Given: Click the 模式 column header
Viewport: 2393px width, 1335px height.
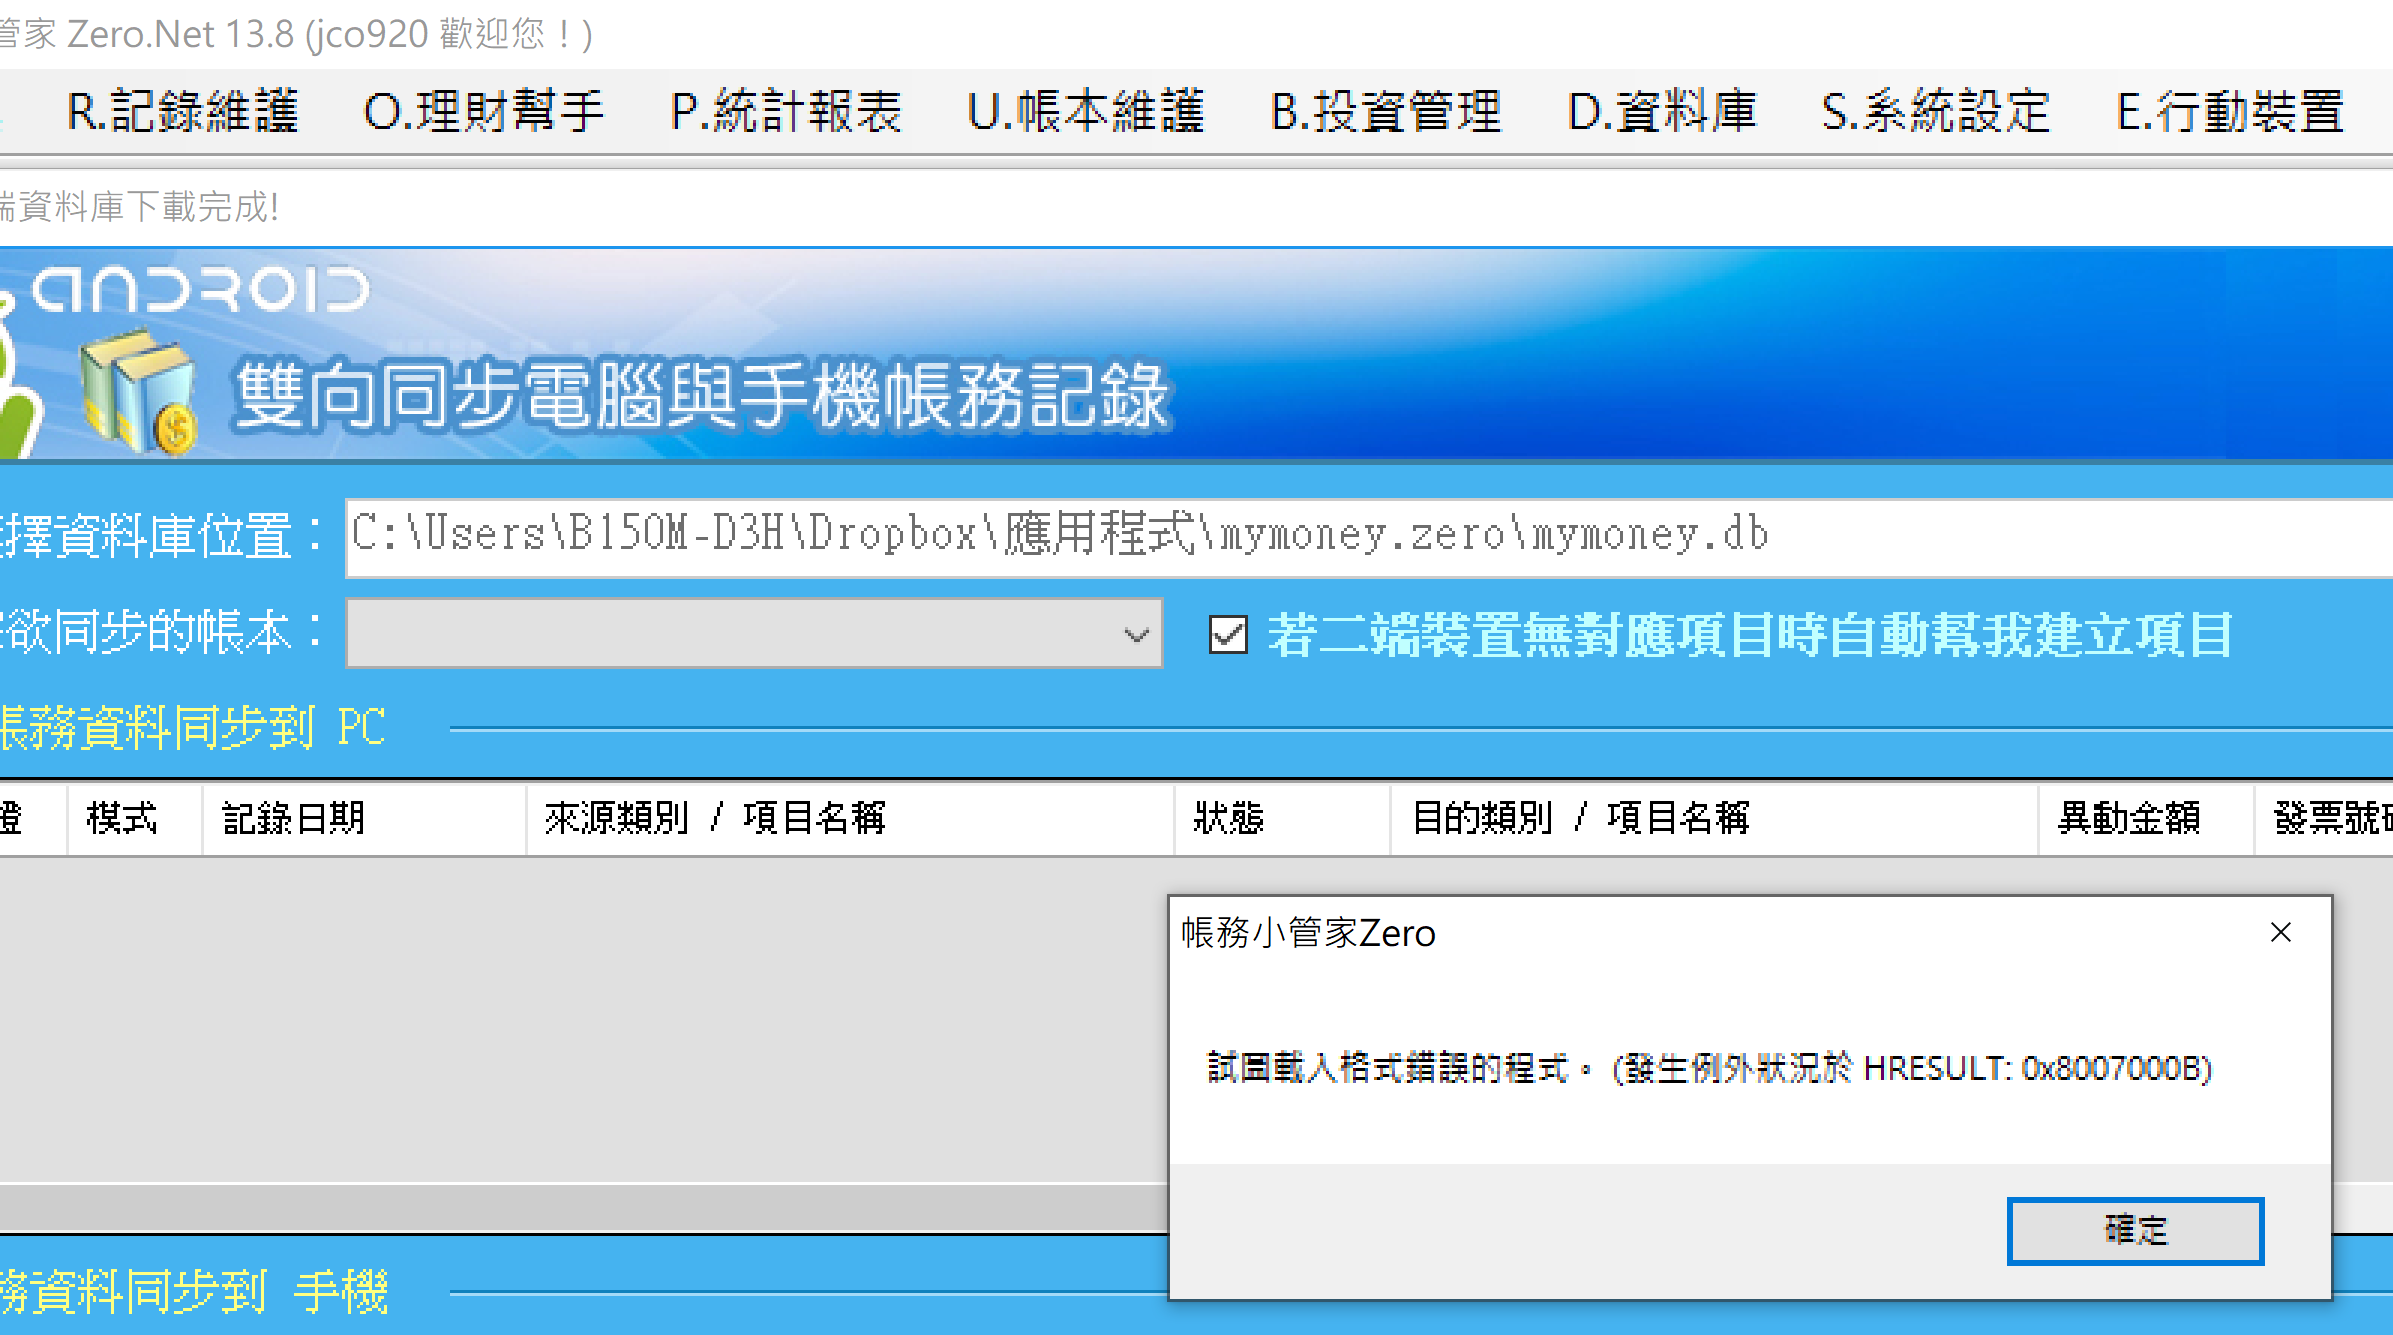Looking at the screenshot, I should coord(134,818).
